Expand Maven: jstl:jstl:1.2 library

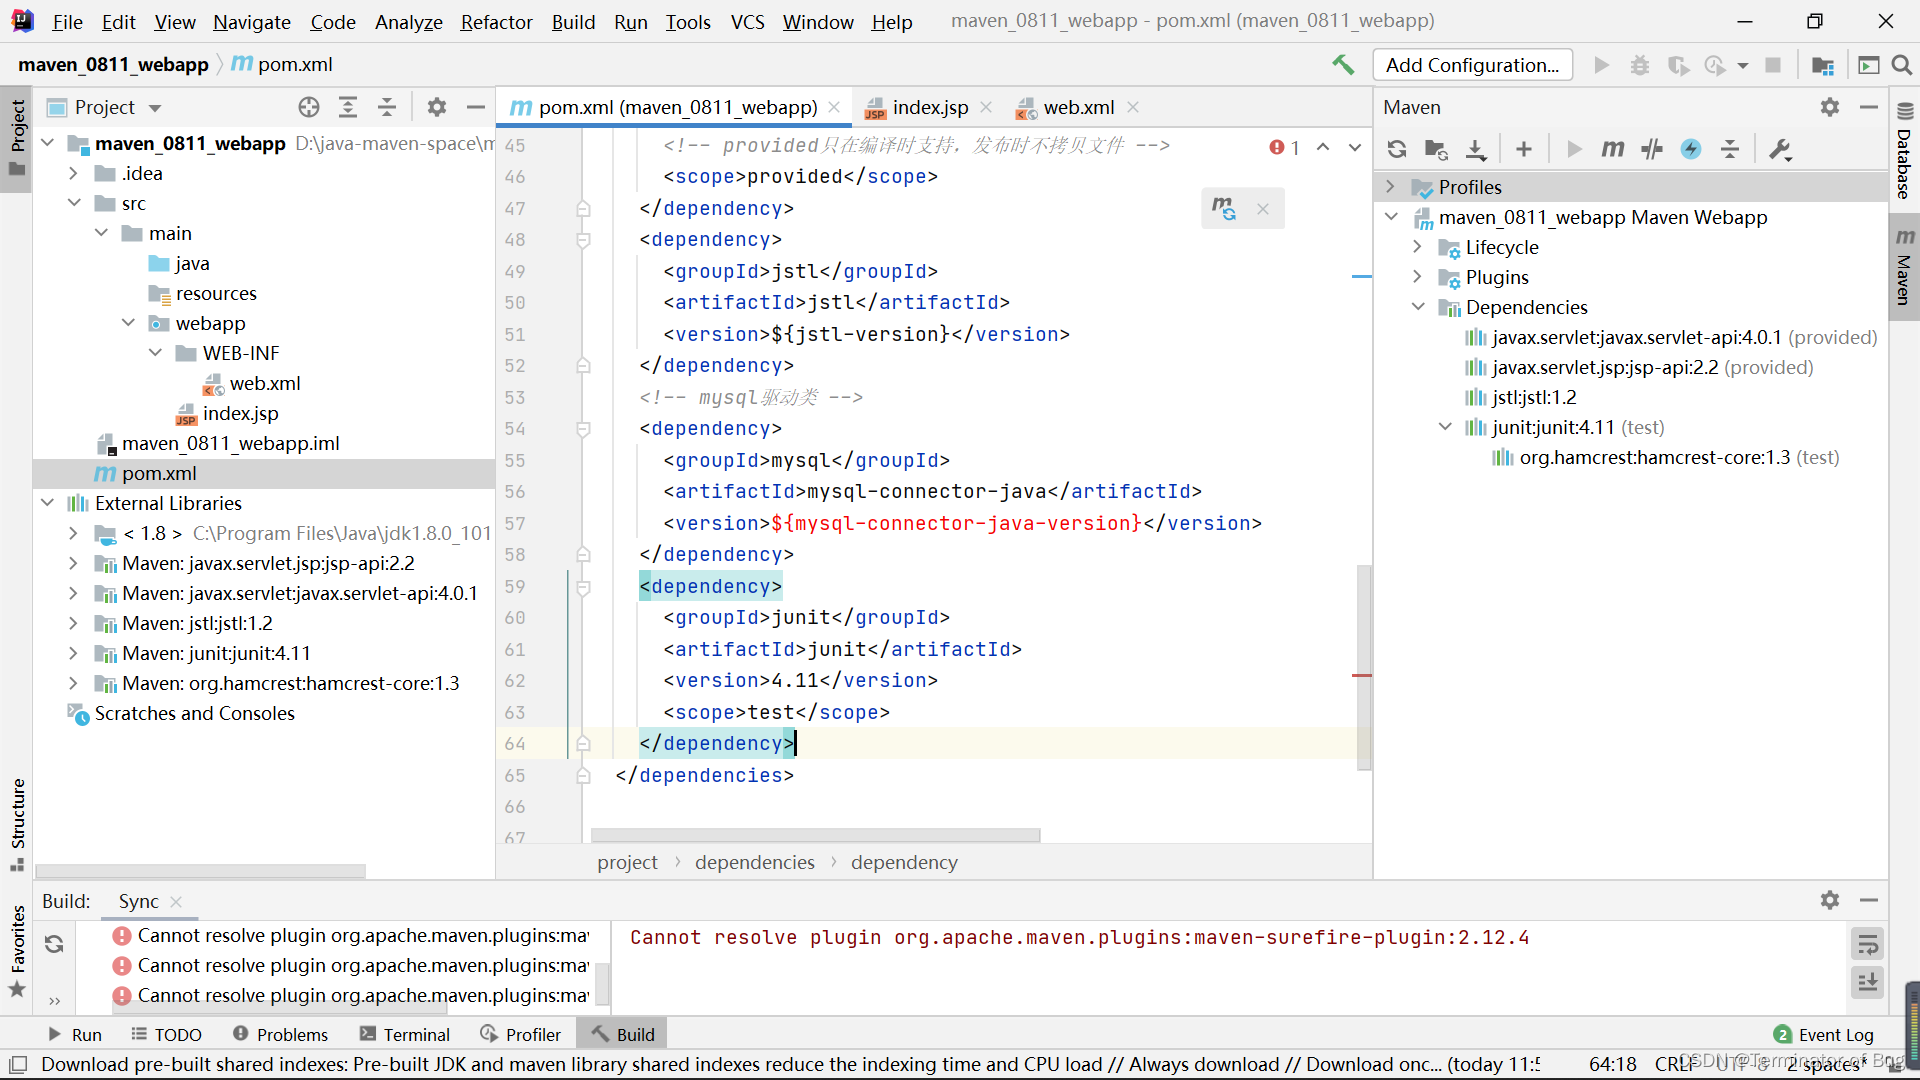(x=73, y=623)
